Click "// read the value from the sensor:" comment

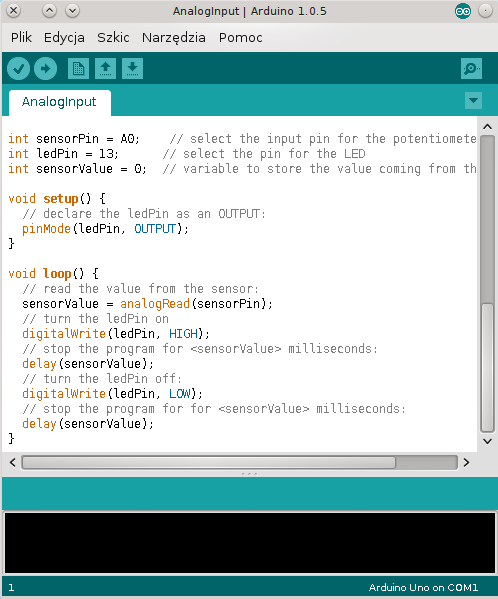tap(141, 288)
